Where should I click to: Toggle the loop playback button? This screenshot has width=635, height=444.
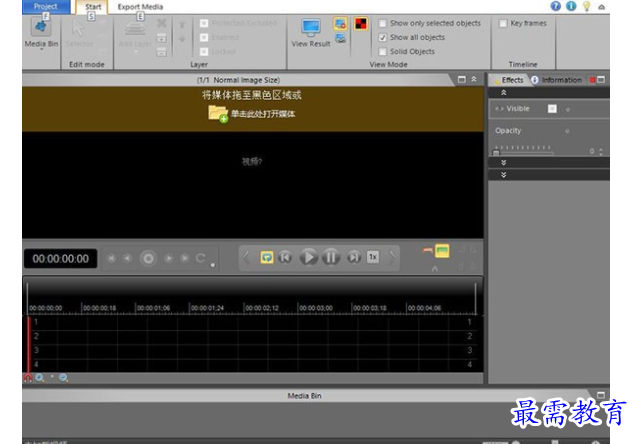coord(266,257)
